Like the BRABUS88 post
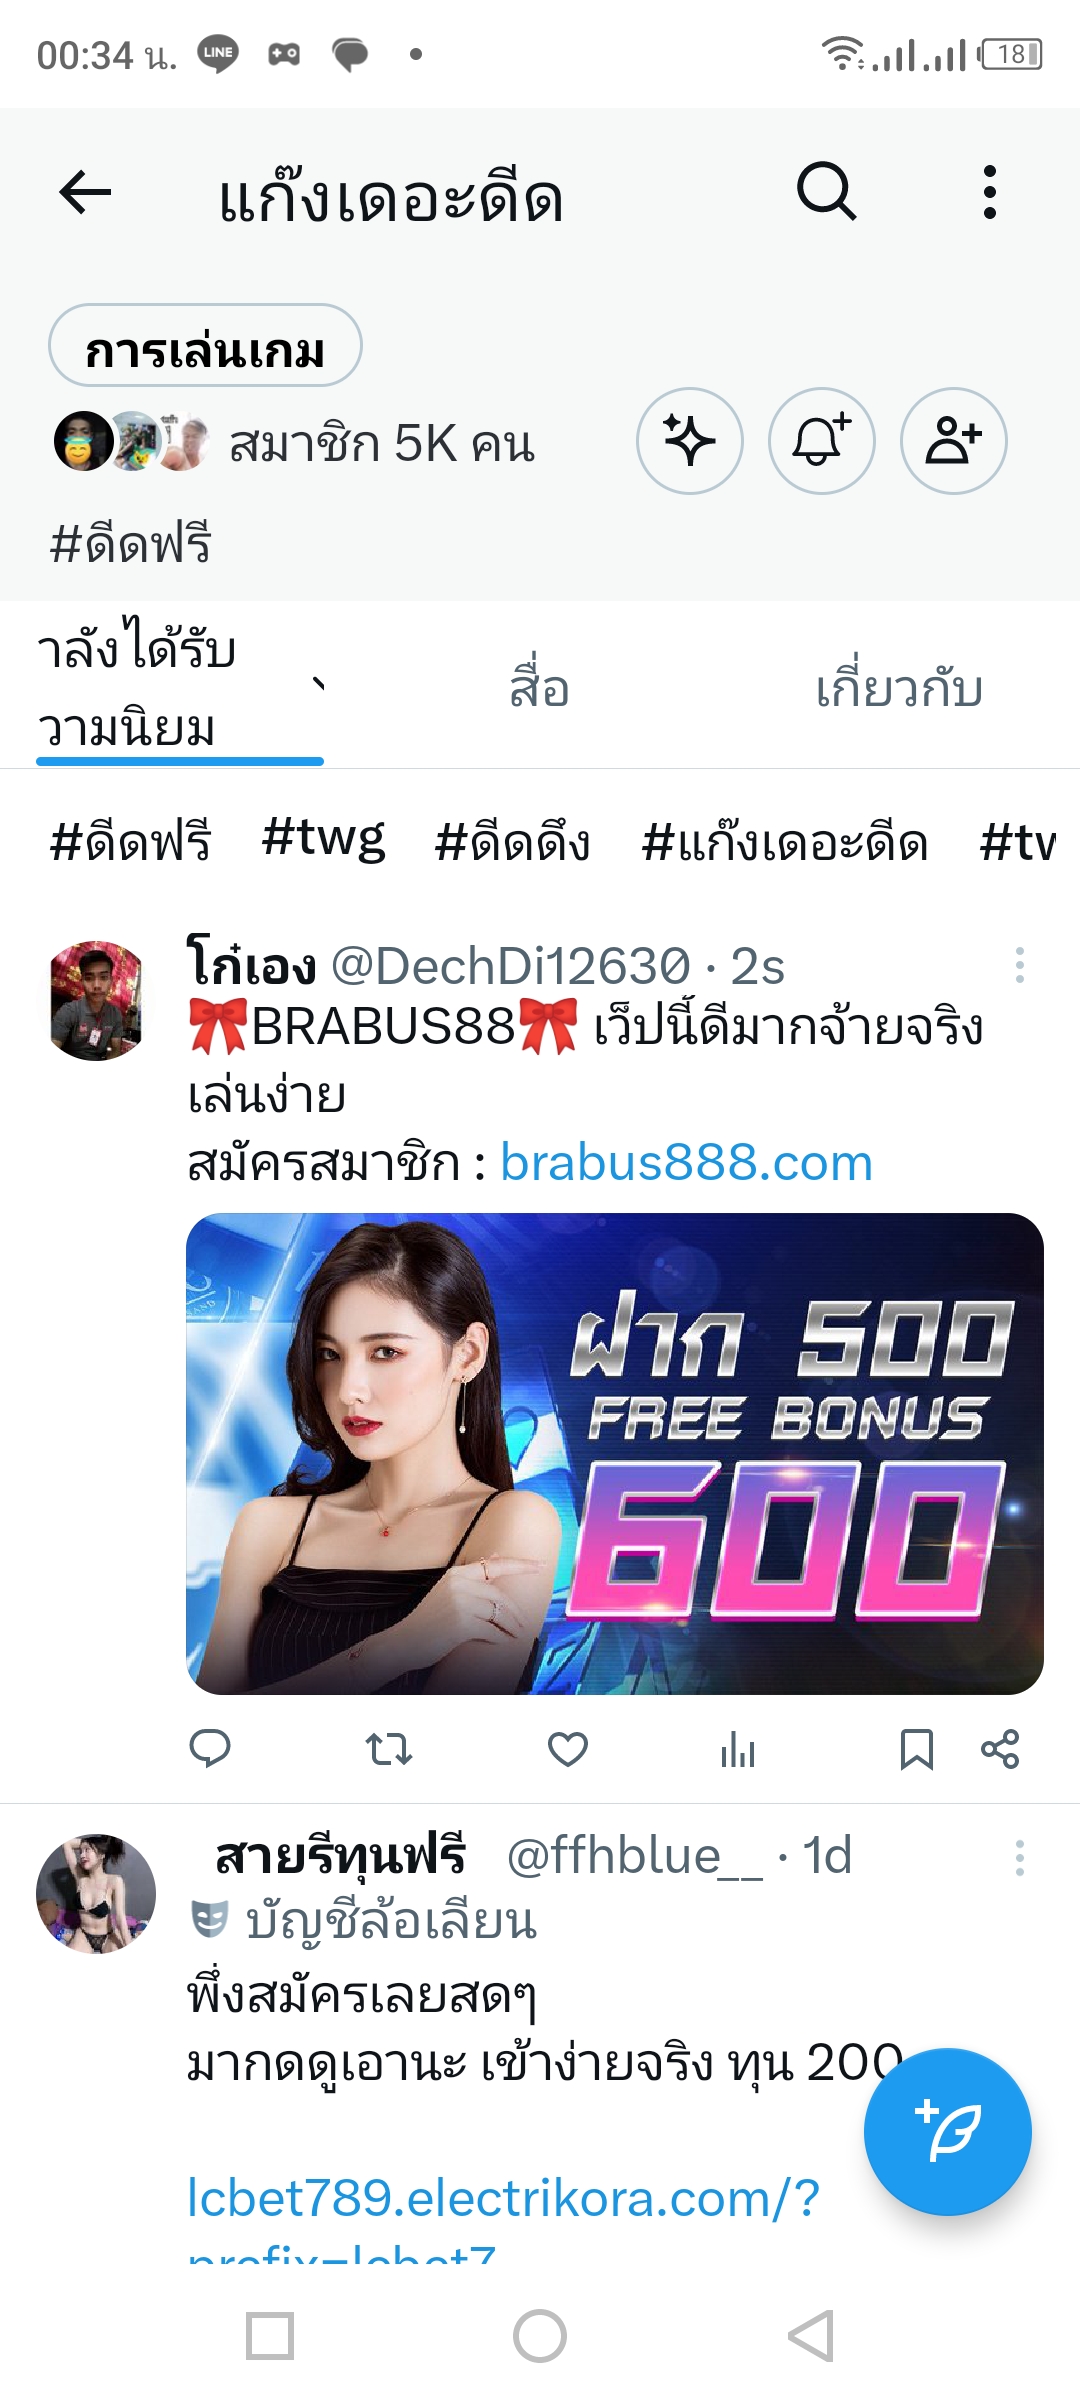This screenshot has width=1080, height=2408. click(x=568, y=1749)
